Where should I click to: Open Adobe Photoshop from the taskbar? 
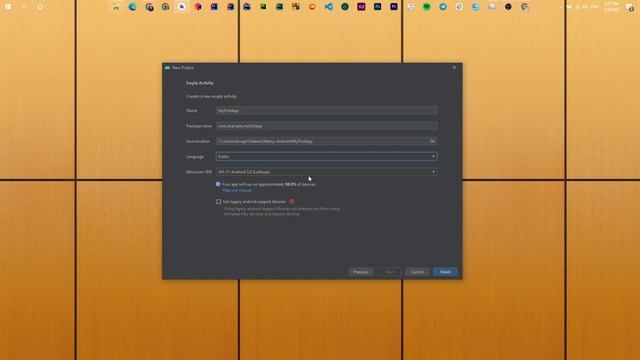pos(378,7)
